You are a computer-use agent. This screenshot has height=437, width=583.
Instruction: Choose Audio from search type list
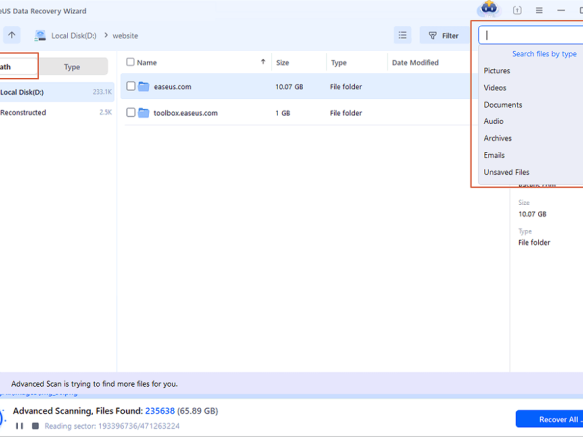[493, 121]
